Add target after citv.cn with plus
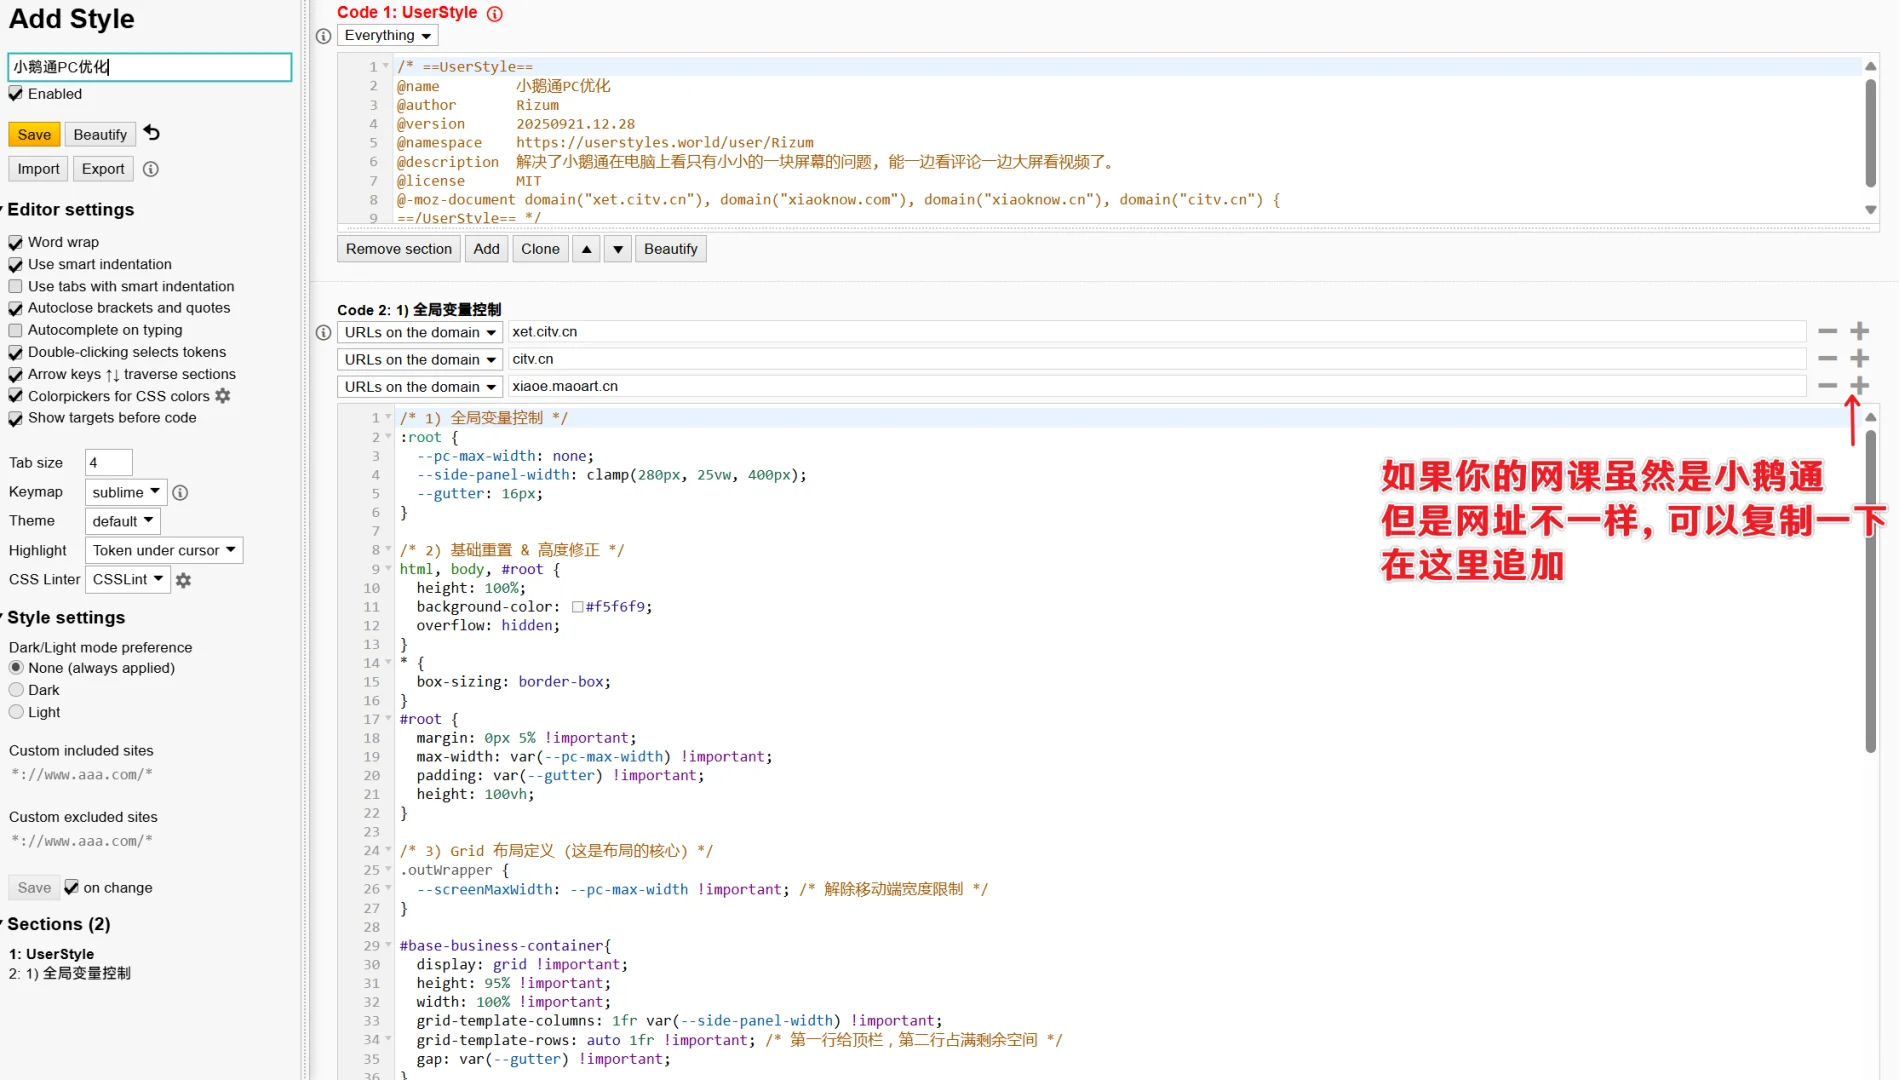 click(1859, 358)
